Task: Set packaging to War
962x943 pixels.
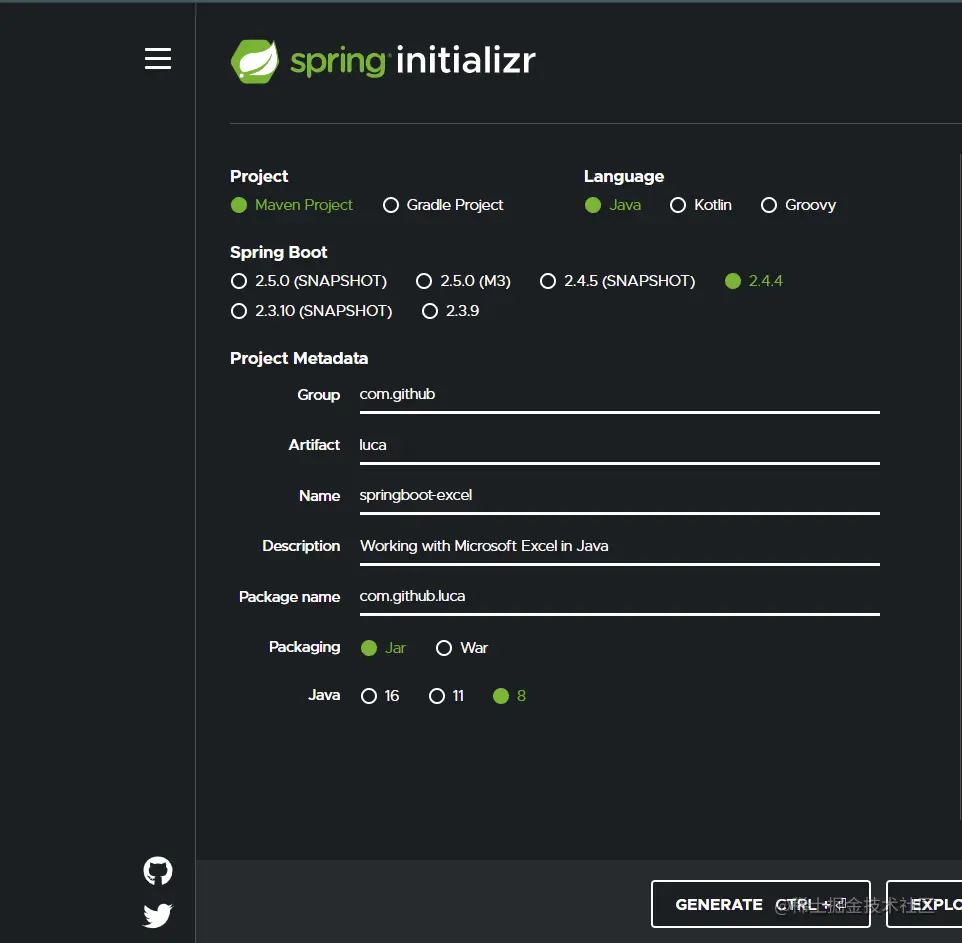Action: (x=462, y=648)
